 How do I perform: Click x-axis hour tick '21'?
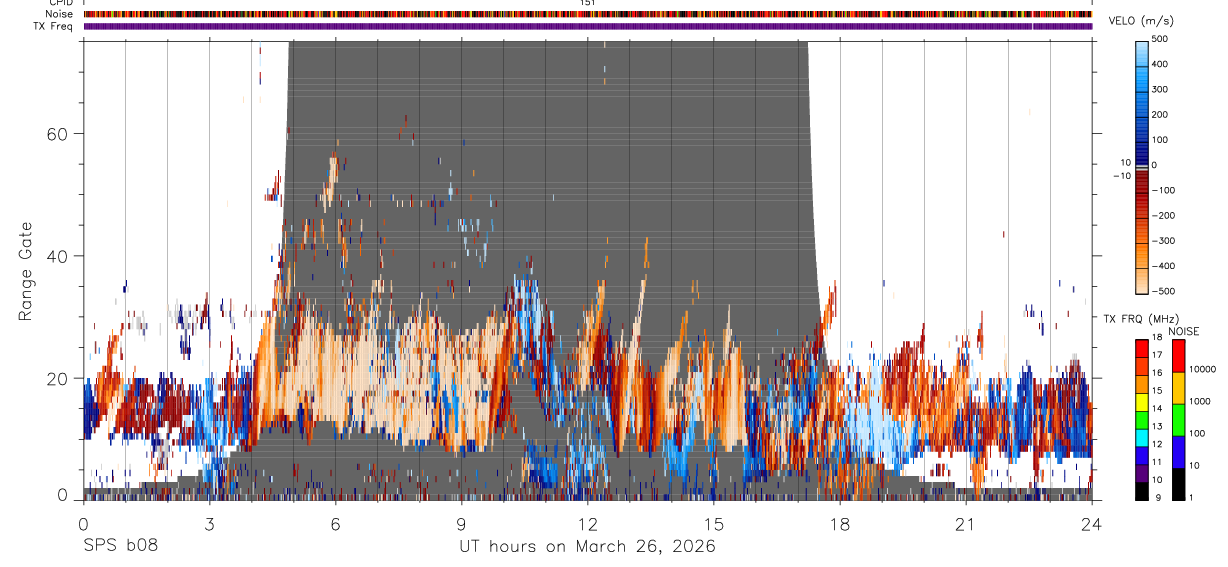click(x=966, y=524)
